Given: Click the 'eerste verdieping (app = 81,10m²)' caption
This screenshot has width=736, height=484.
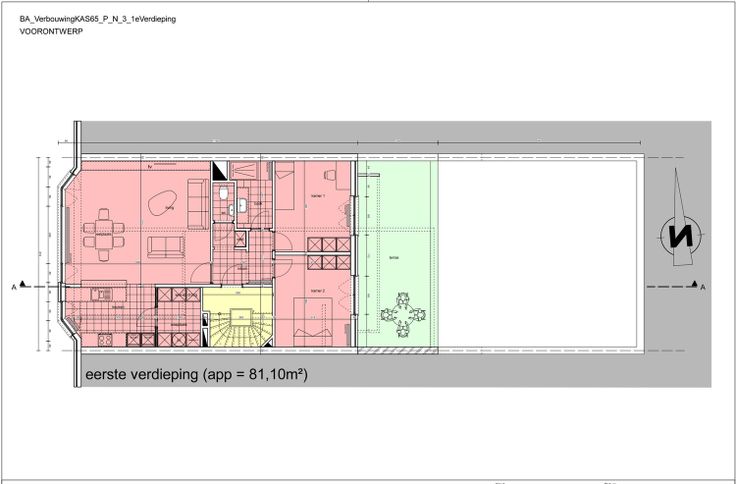Looking at the screenshot, I should click(195, 376).
